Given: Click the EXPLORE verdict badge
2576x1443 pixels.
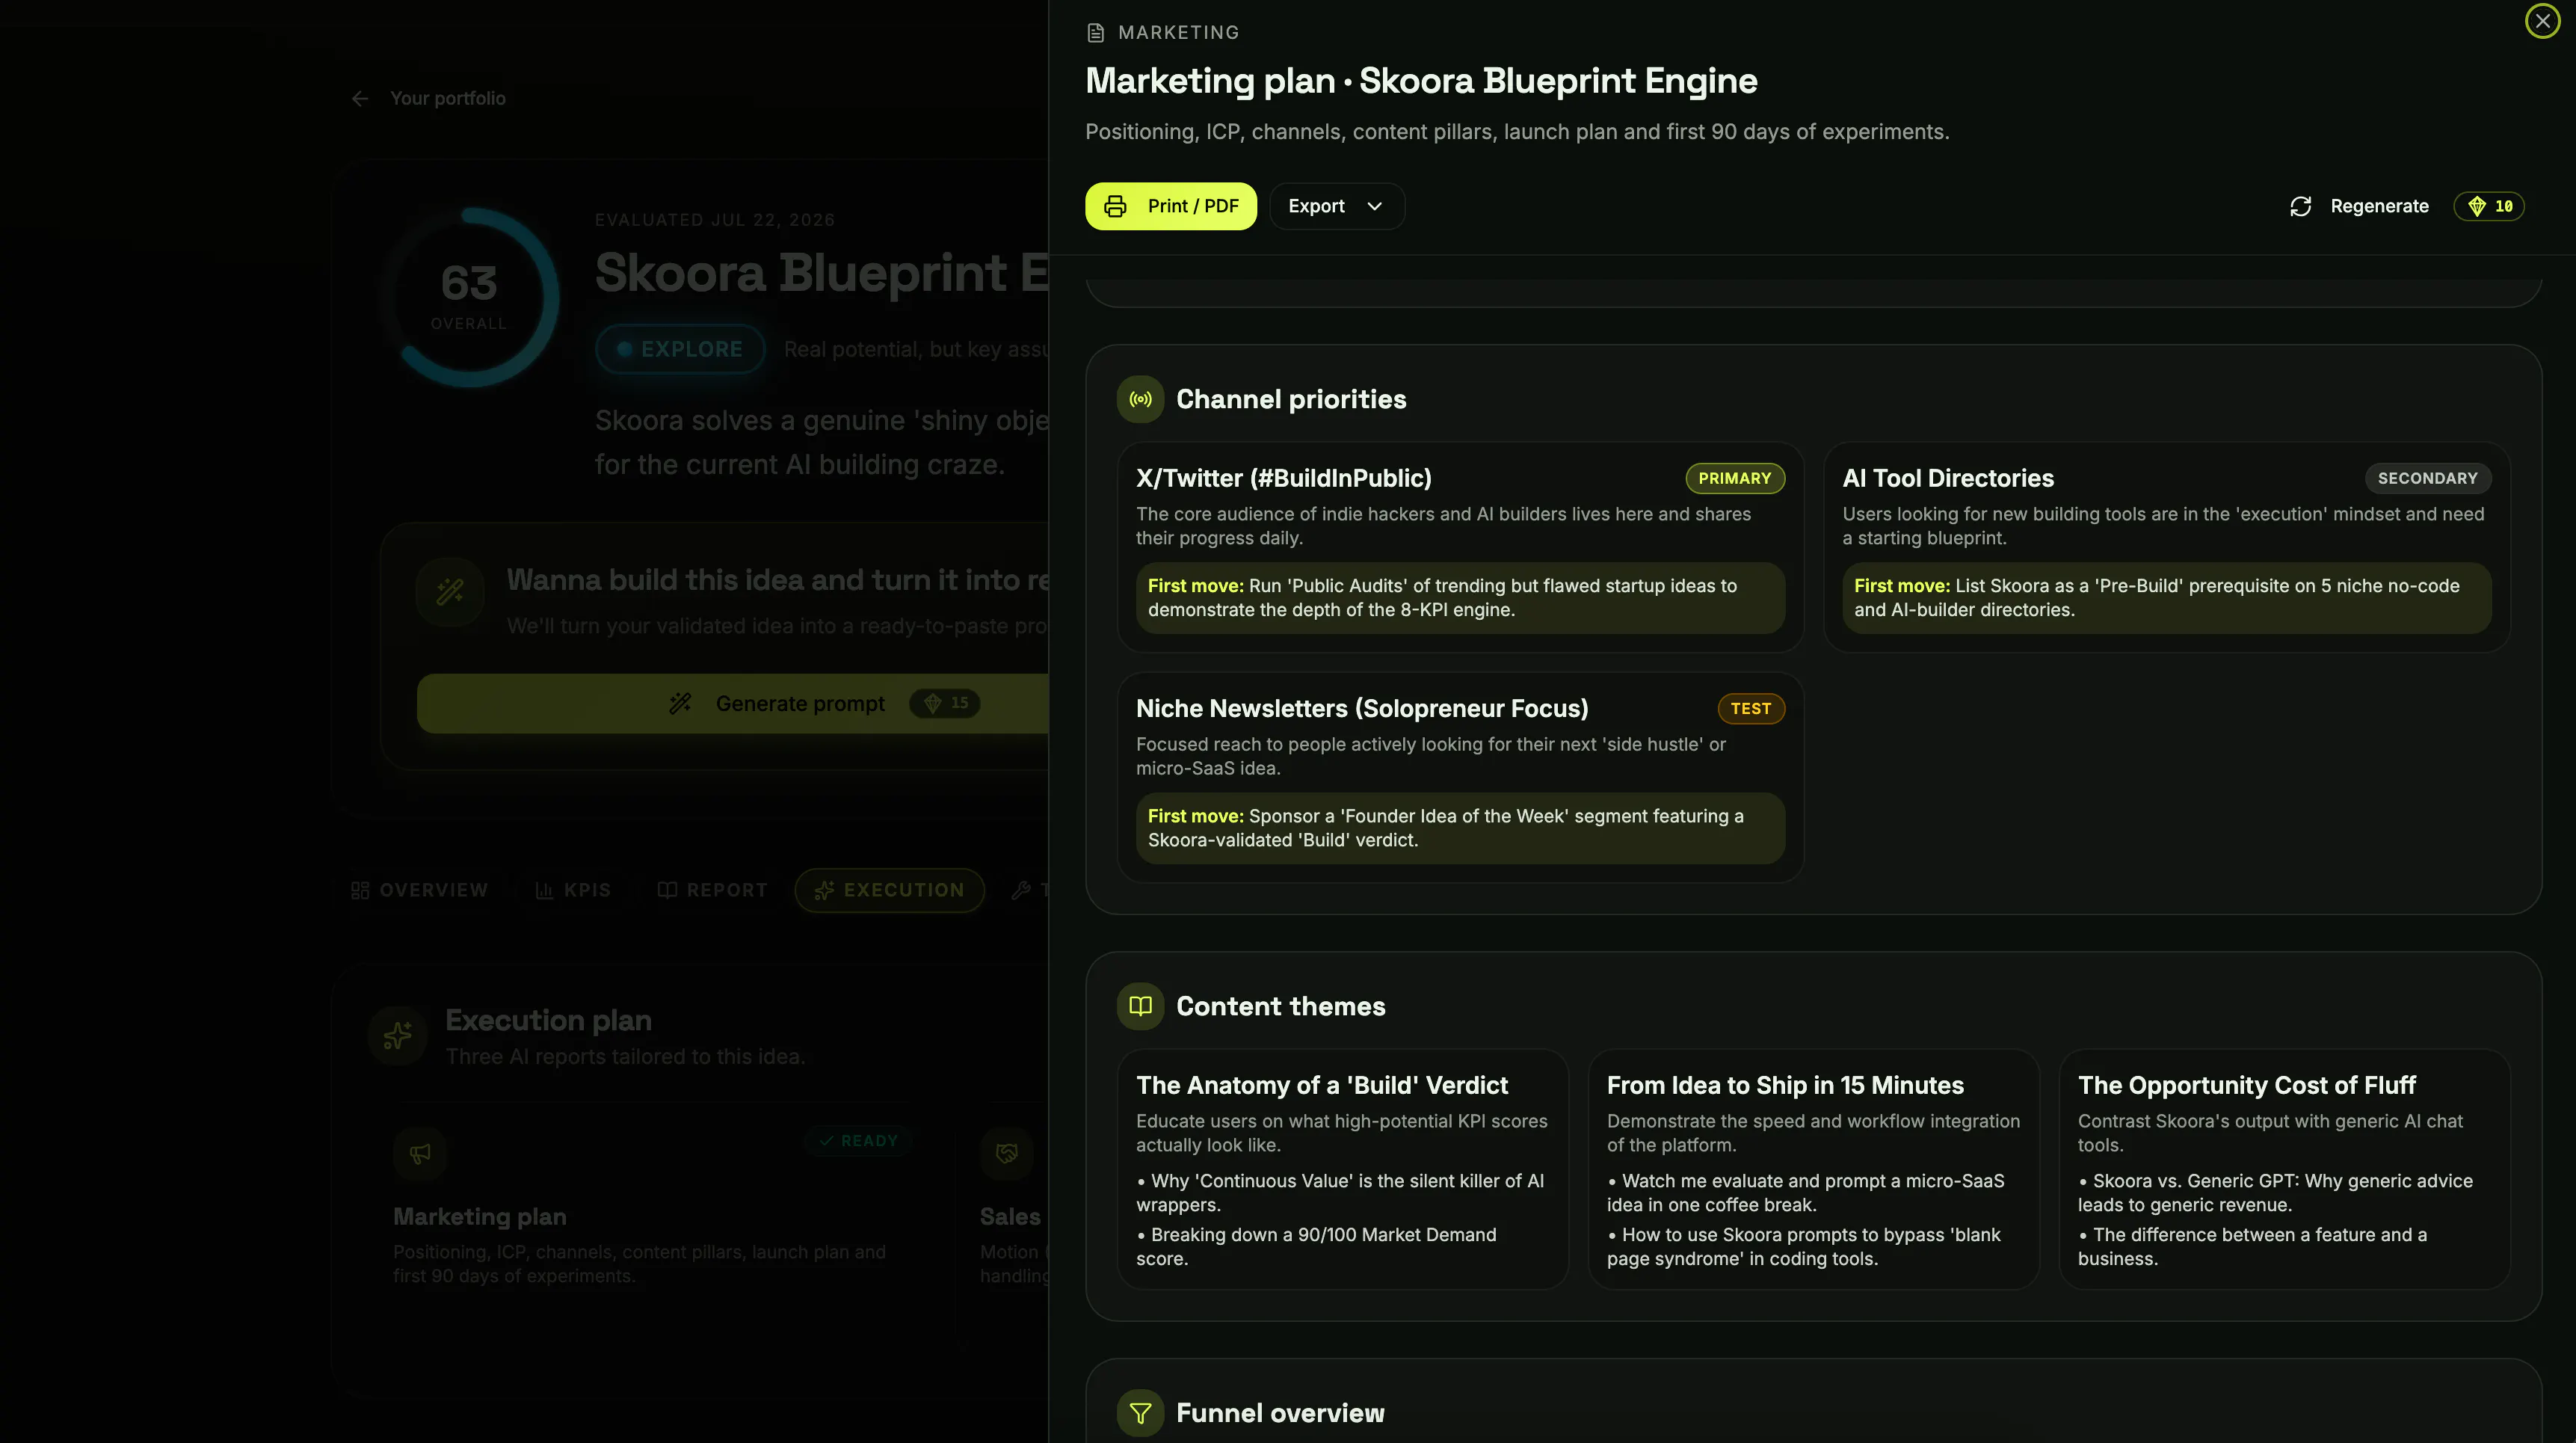Looking at the screenshot, I should [x=680, y=349].
